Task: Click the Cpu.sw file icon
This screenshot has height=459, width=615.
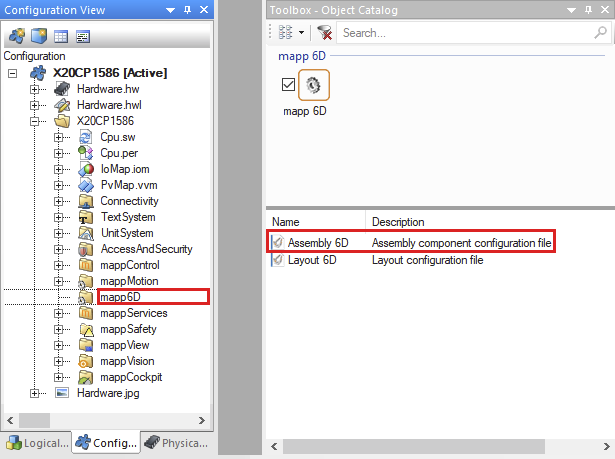Action: coord(86,137)
